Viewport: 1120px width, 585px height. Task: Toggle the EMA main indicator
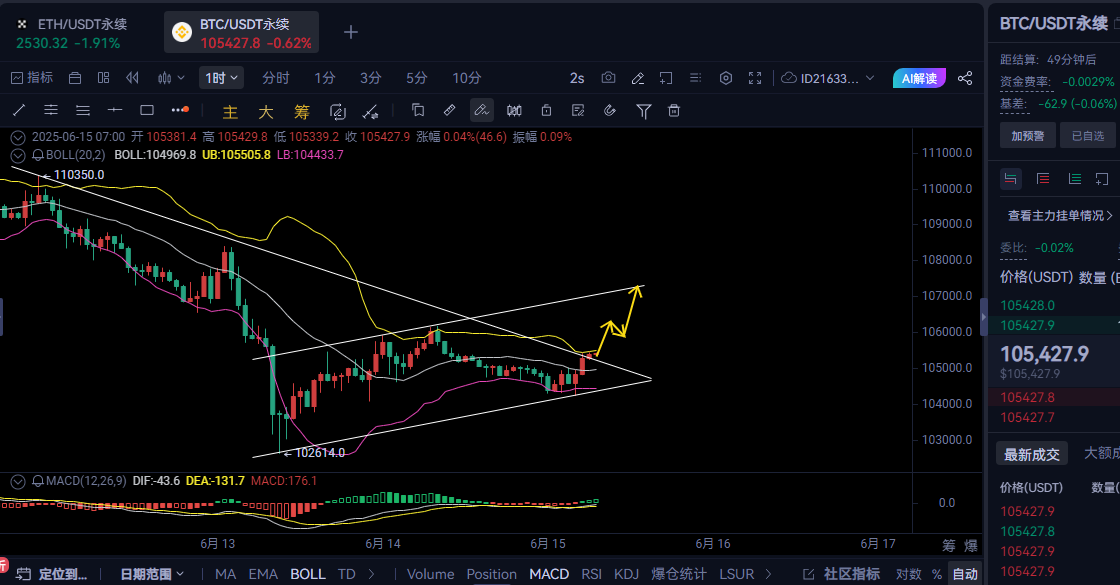tap(263, 574)
